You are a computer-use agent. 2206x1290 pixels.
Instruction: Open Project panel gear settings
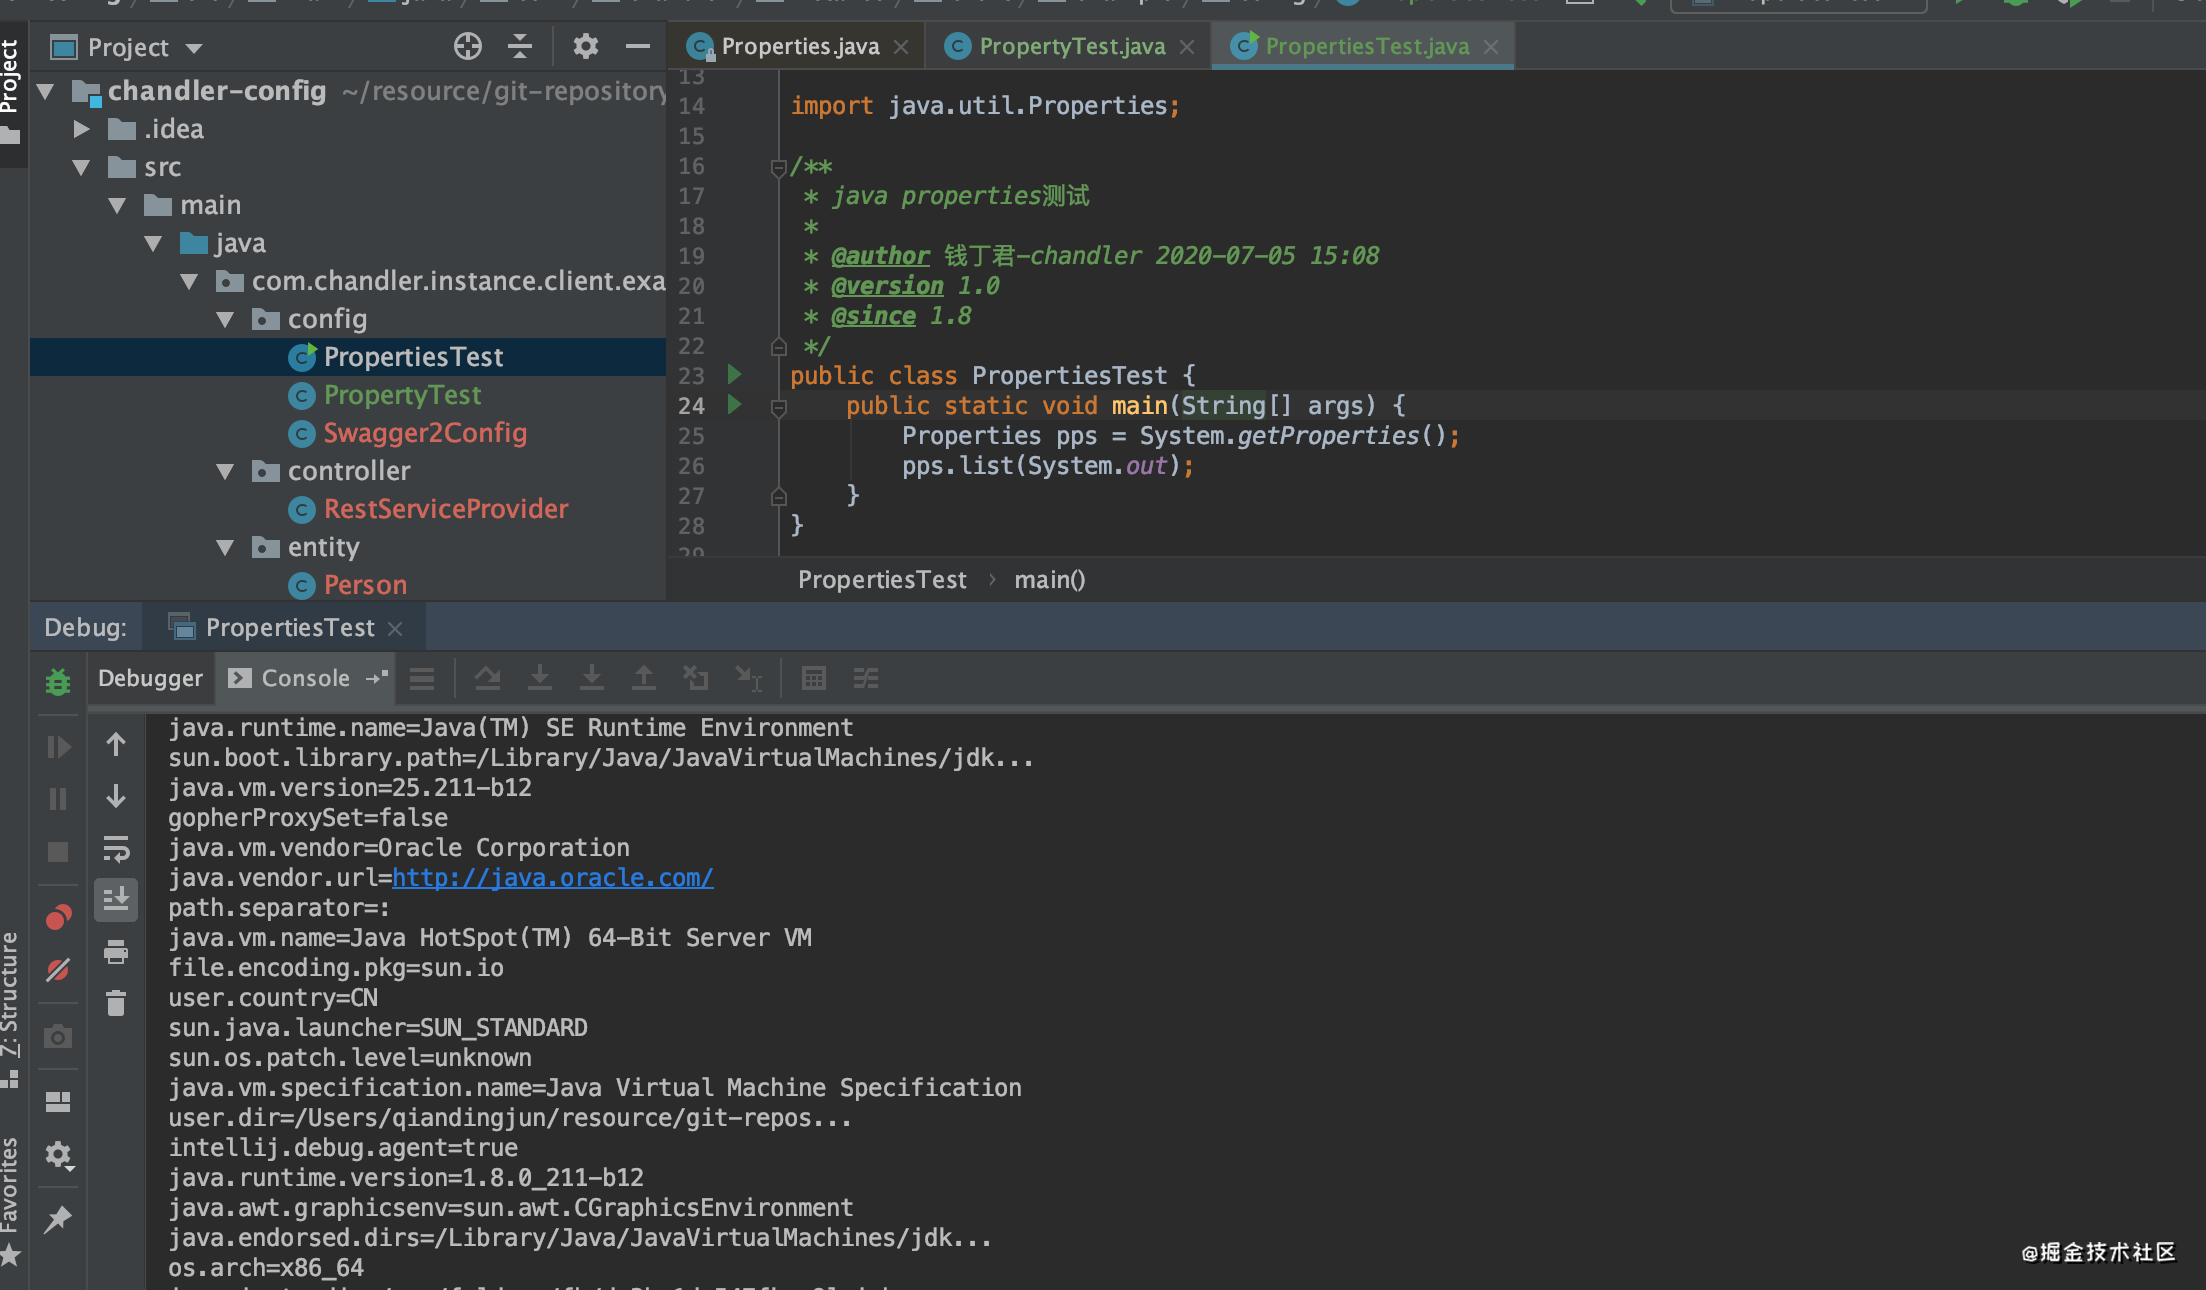click(585, 46)
